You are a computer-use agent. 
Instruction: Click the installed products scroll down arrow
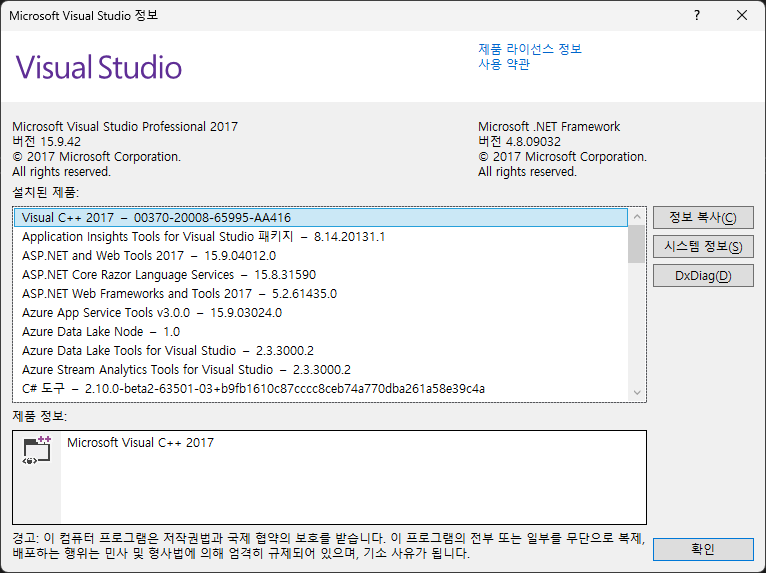pos(637,392)
